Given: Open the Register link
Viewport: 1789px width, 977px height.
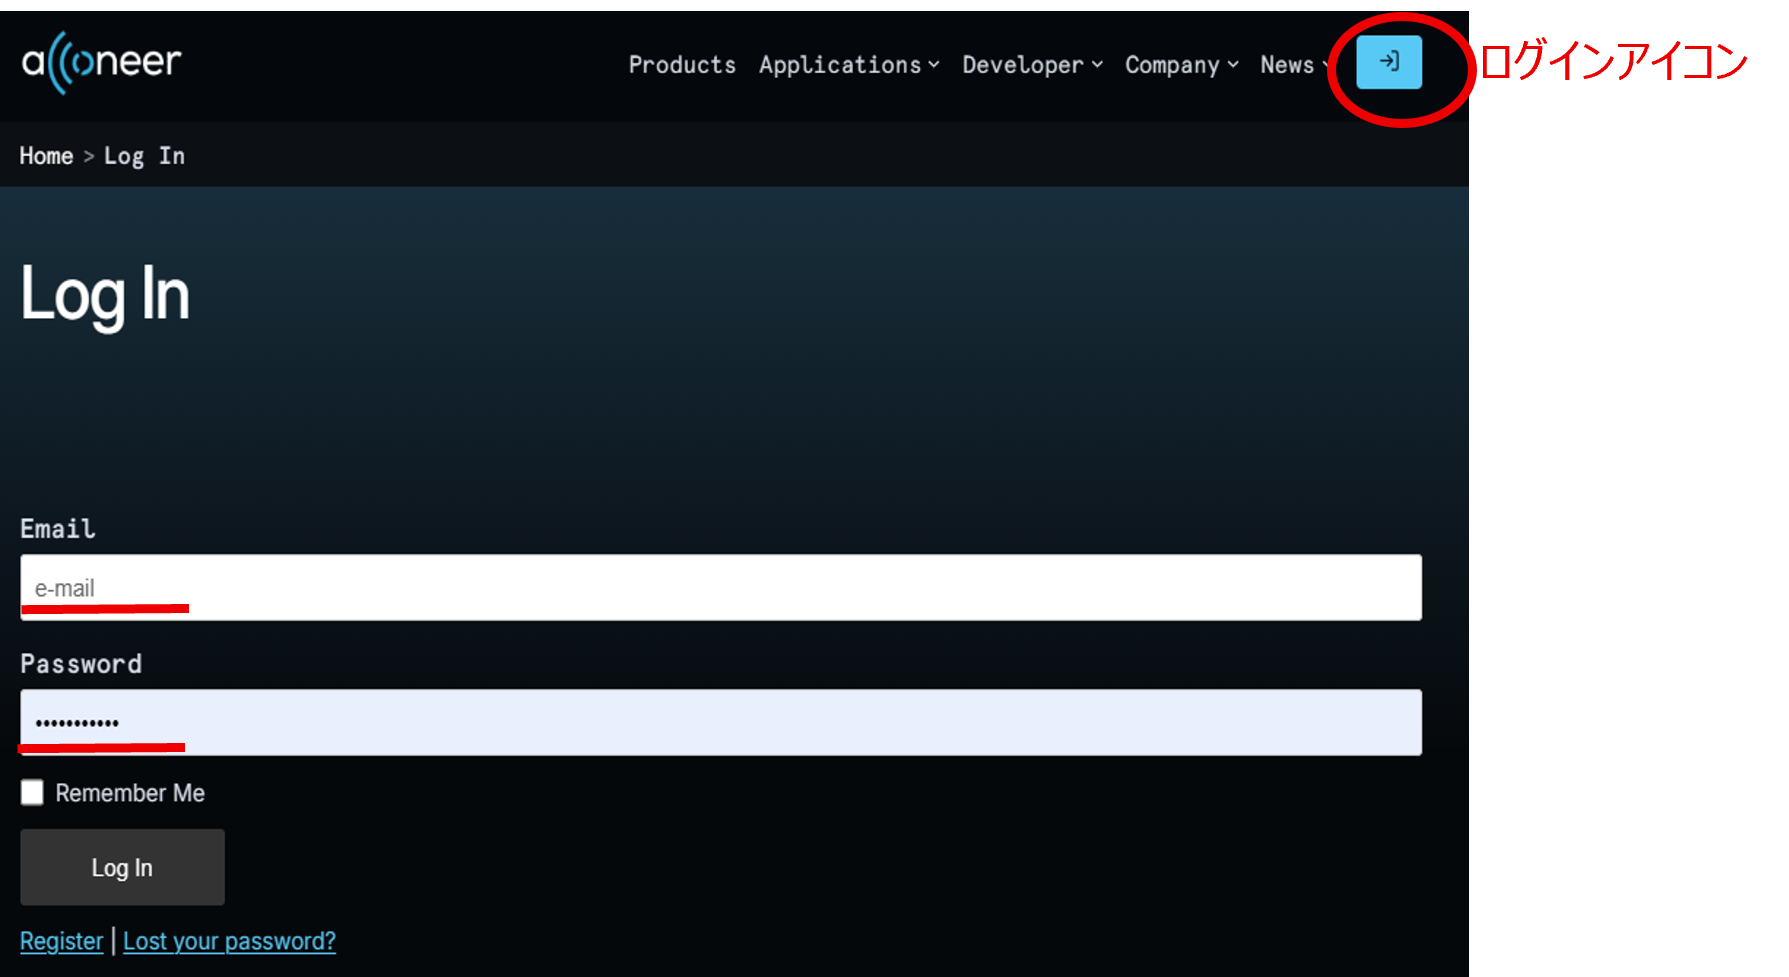Looking at the screenshot, I should (x=62, y=942).
